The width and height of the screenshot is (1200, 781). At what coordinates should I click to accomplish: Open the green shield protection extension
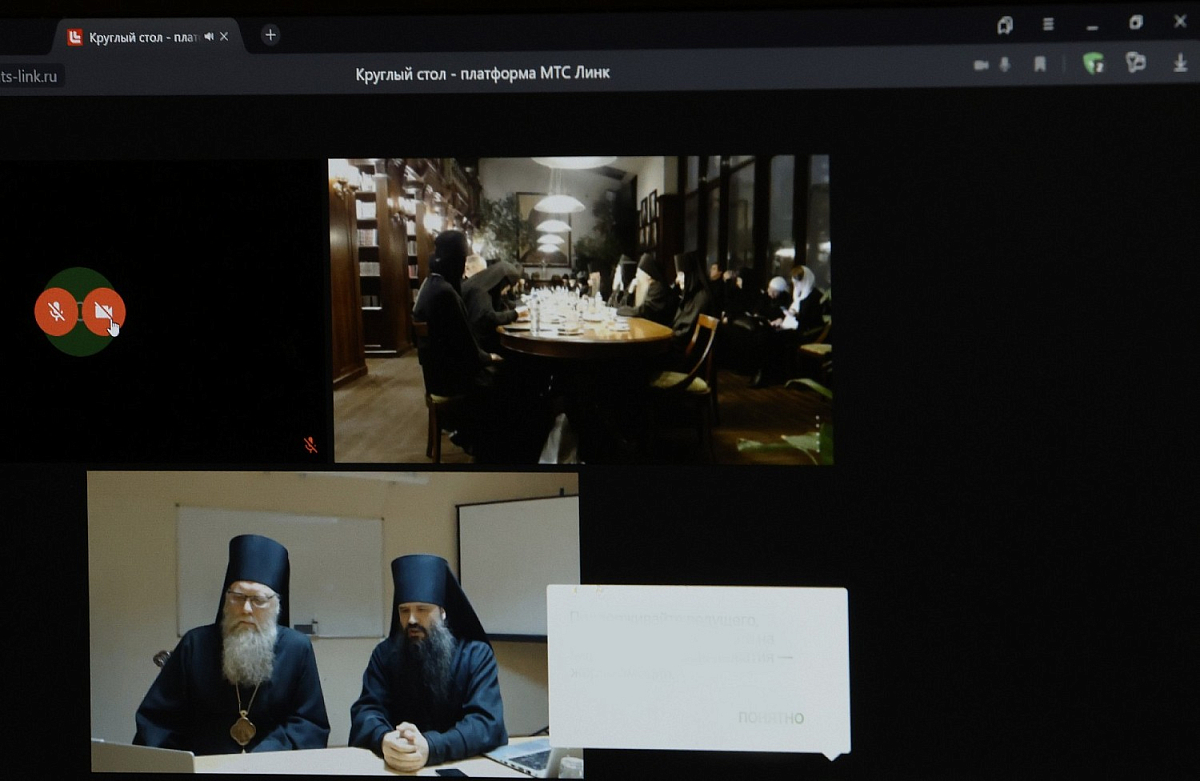click(1094, 63)
